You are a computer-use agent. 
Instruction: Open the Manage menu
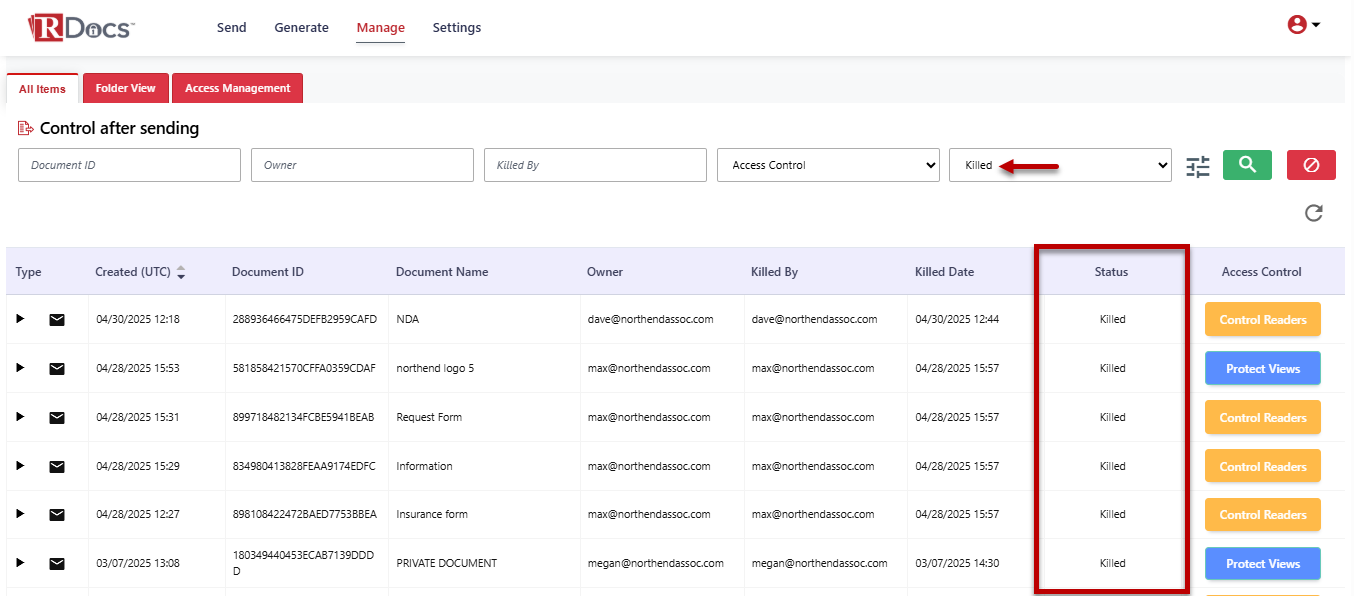380,28
